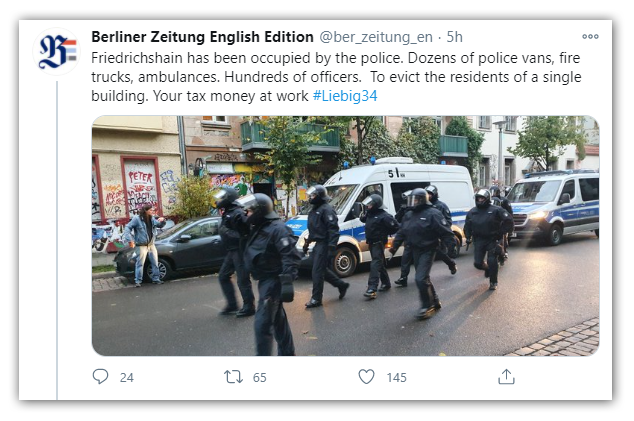Open the share upload icon

click(506, 377)
